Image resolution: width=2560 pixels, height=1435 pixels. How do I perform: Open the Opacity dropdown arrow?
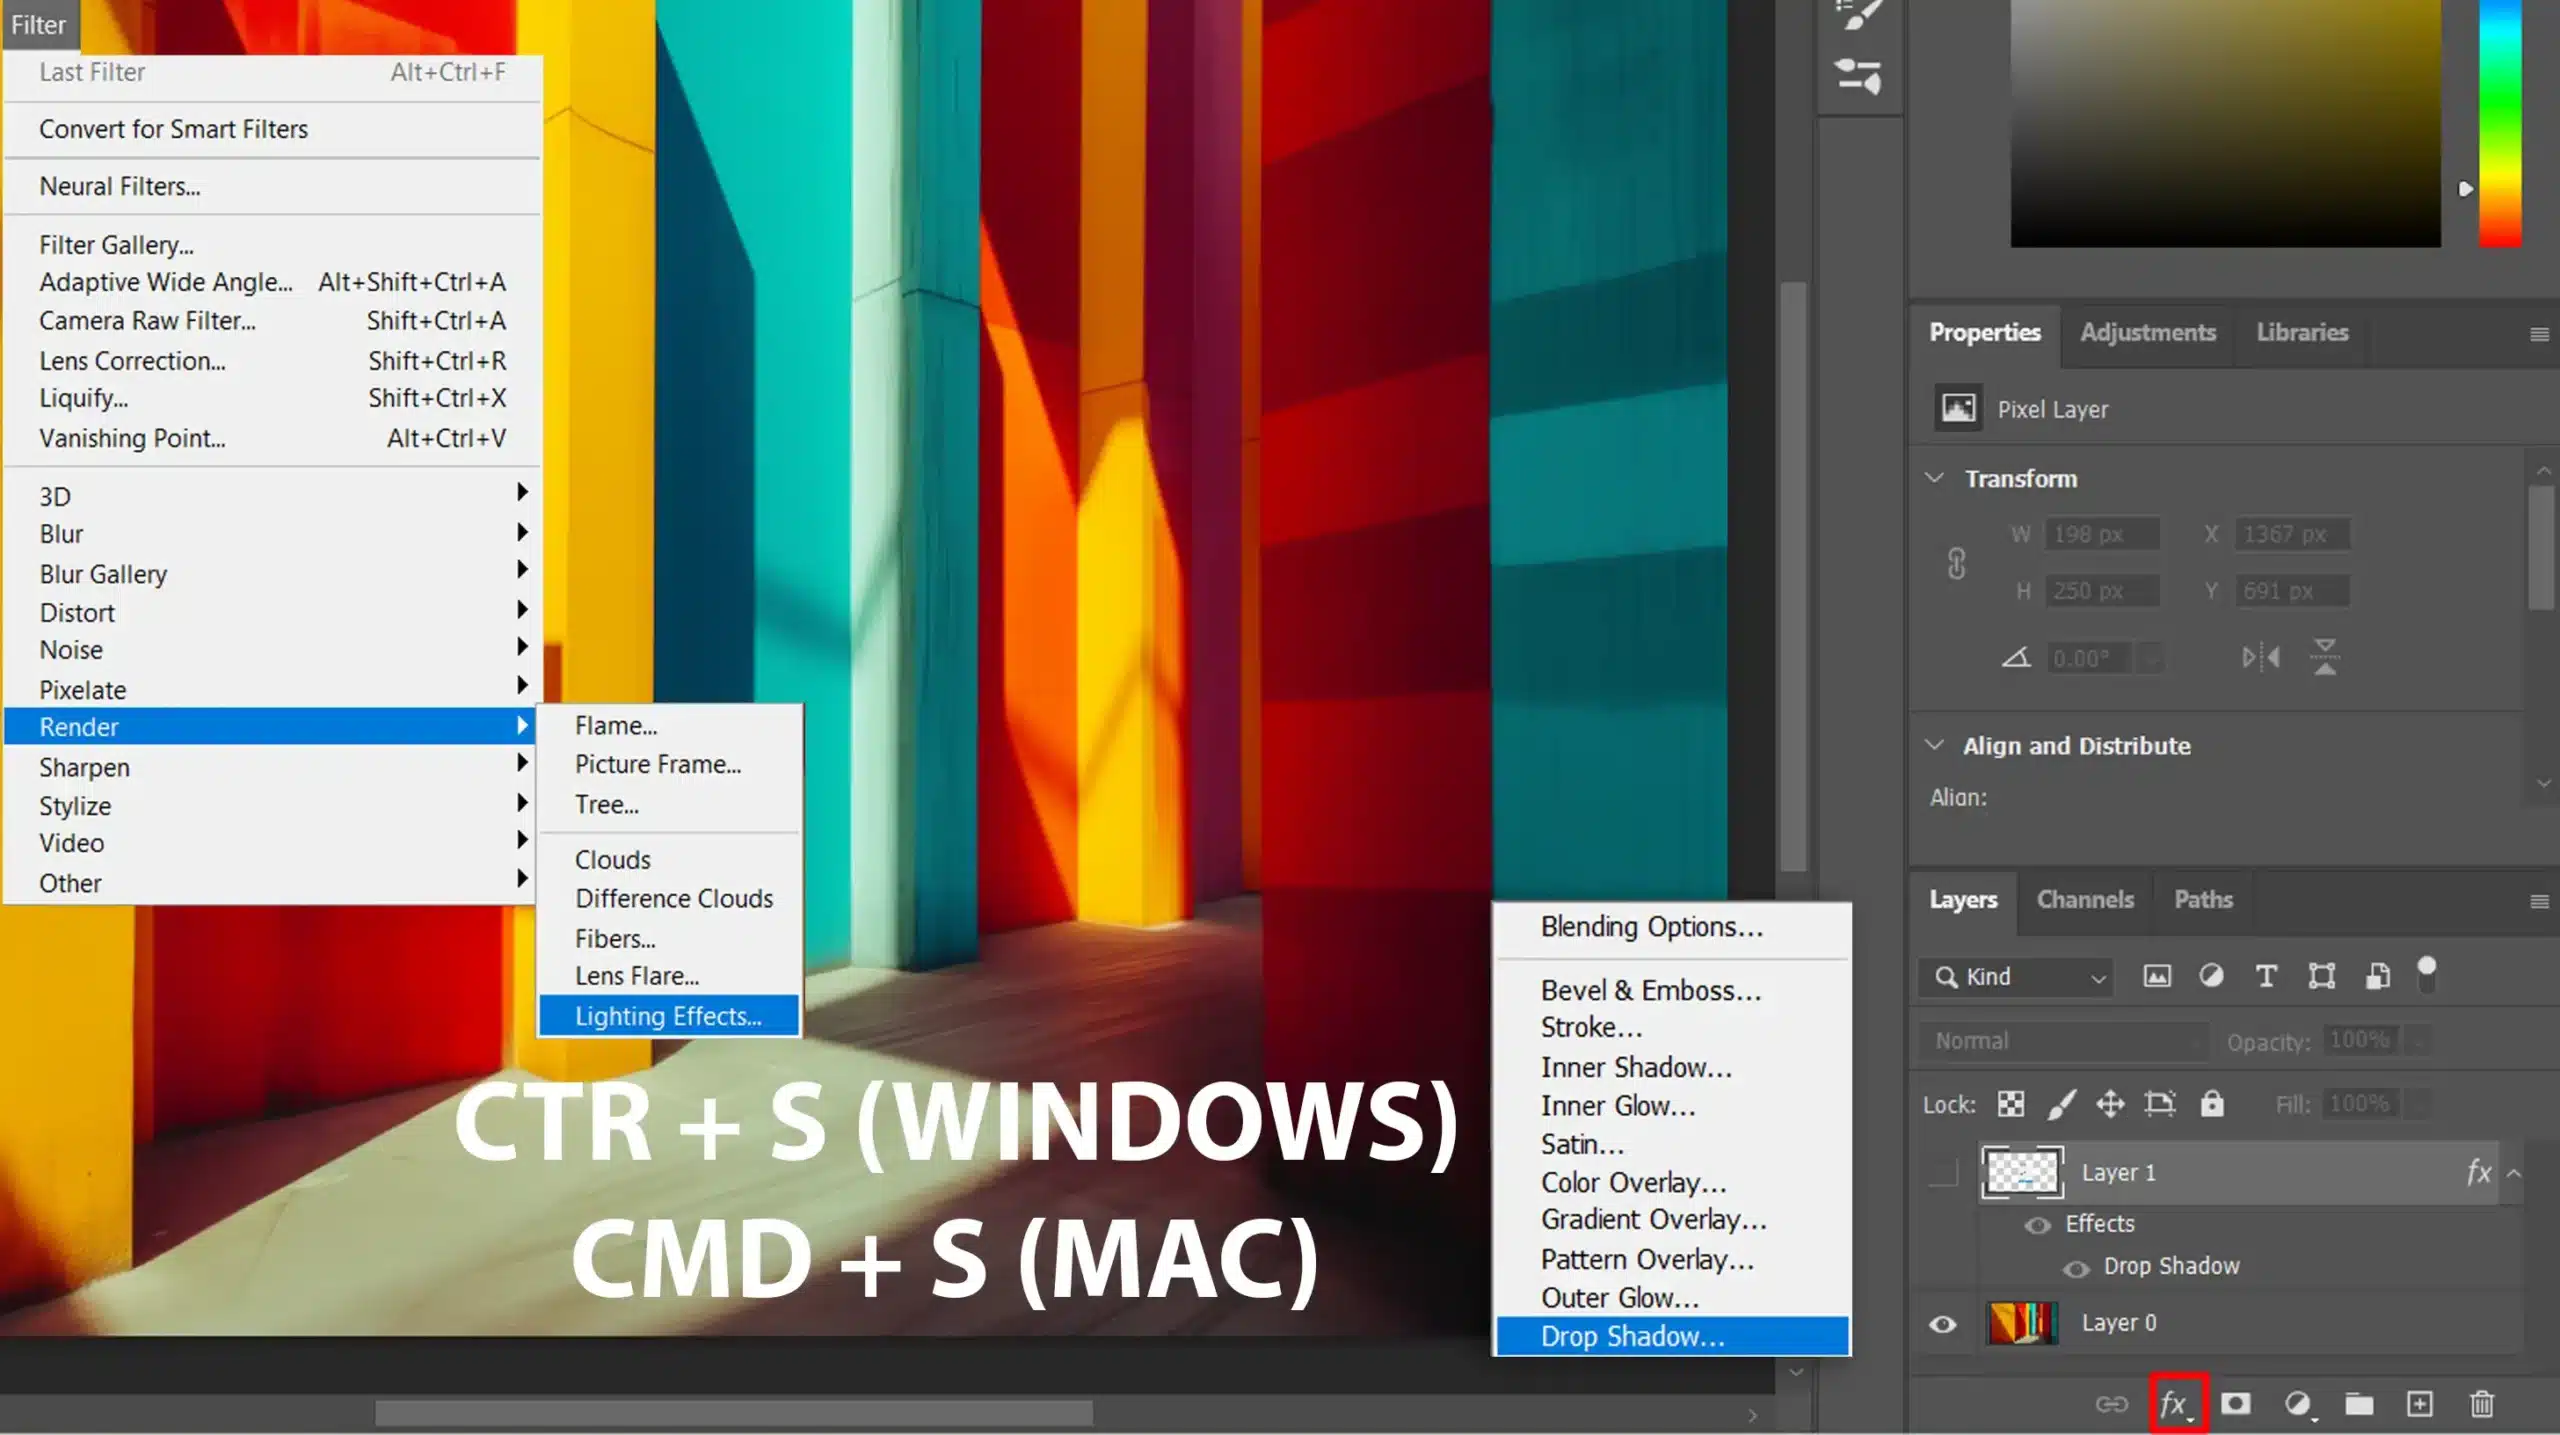[2418, 1041]
